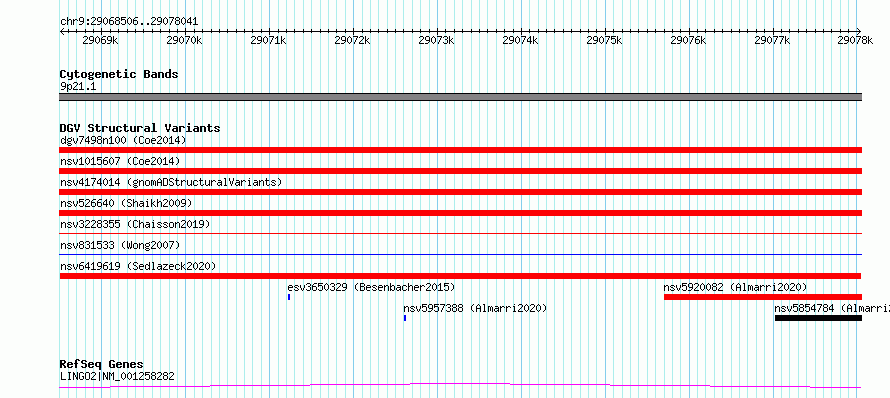Open the nsv526640 (Shaikh2009) variant label
890x398 pixels.
(126, 203)
